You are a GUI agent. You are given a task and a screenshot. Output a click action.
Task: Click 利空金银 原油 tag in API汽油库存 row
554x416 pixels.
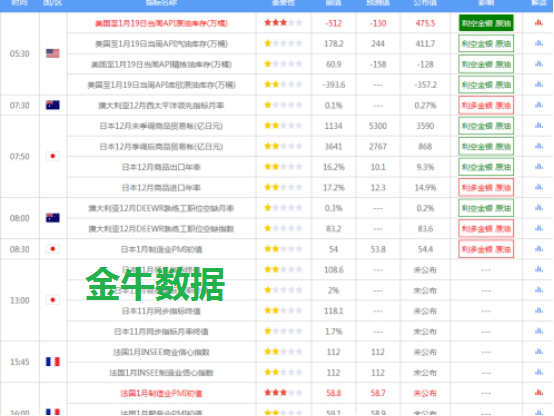(486, 43)
